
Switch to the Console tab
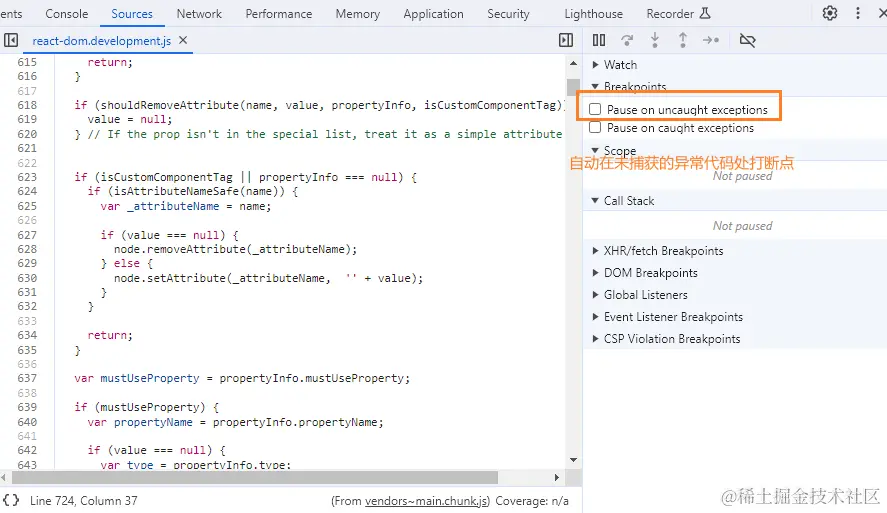pyautogui.click(x=66, y=14)
